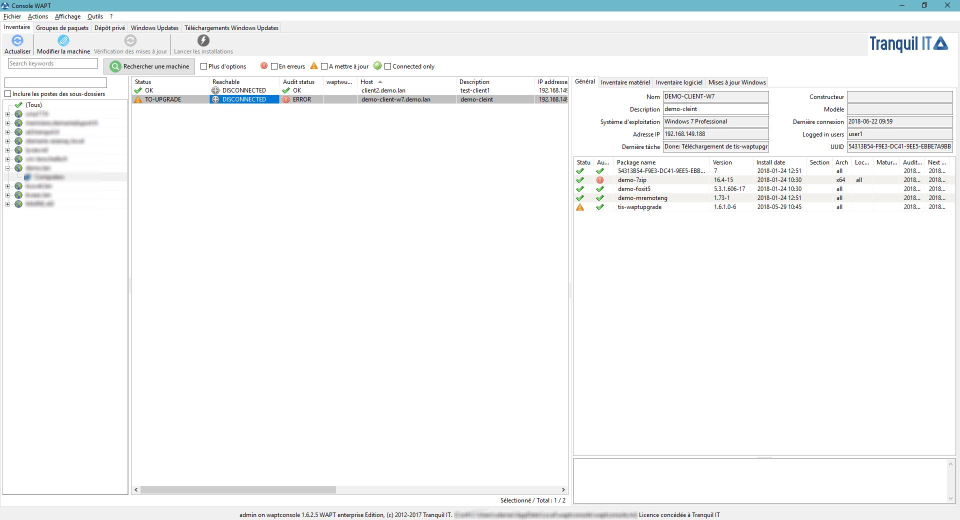Viewport: 960px width, 520px height.
Task: Click the Lancer les installations lightning icon
Action: point(203,40)
